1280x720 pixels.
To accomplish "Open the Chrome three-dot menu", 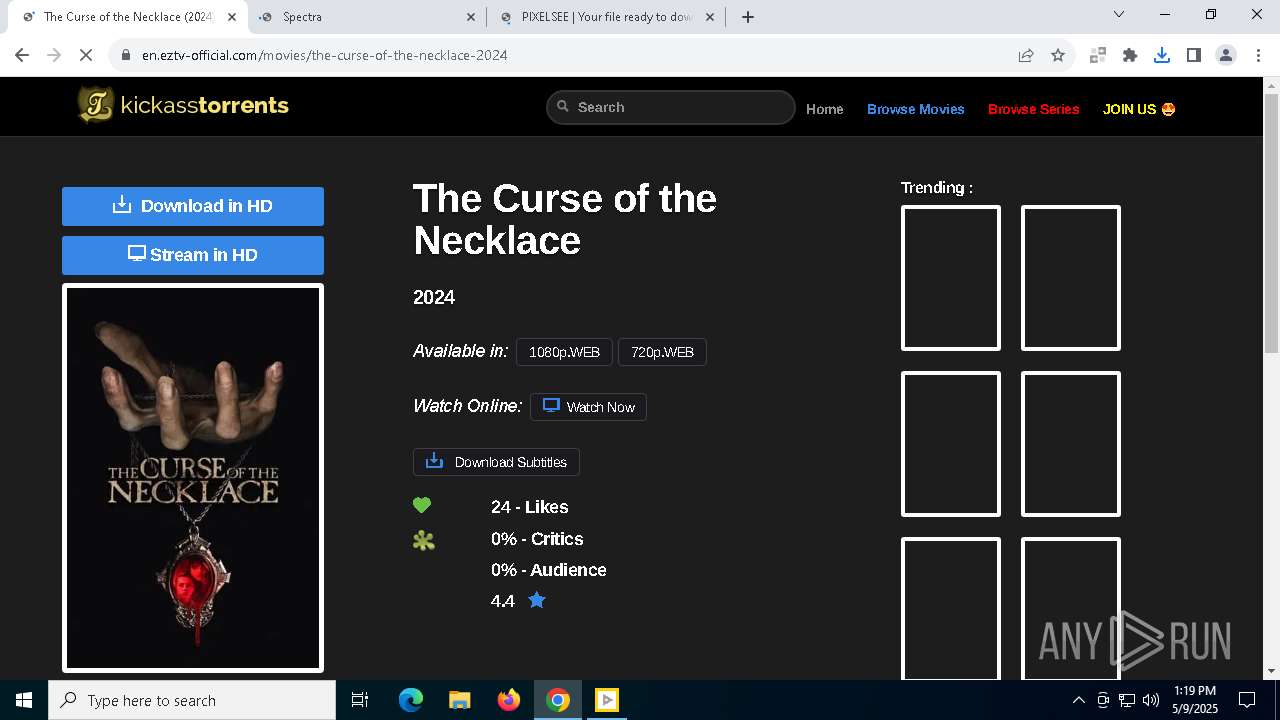I will coord(1258,55).
